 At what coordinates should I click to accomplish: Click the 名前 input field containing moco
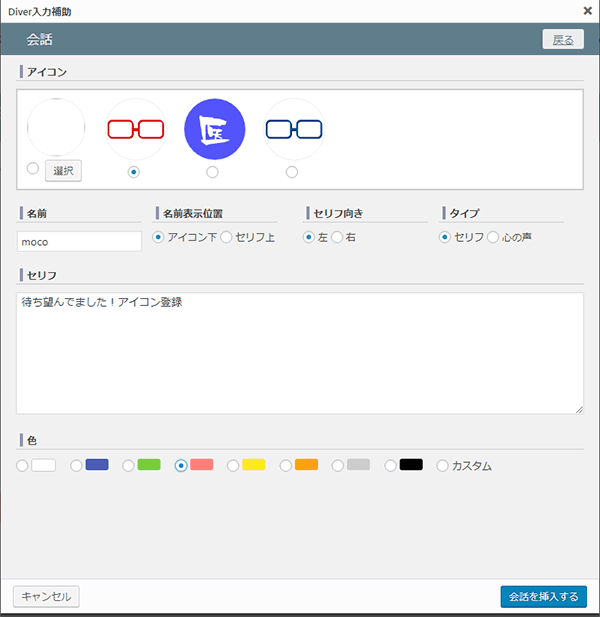[x=79, y=242]
